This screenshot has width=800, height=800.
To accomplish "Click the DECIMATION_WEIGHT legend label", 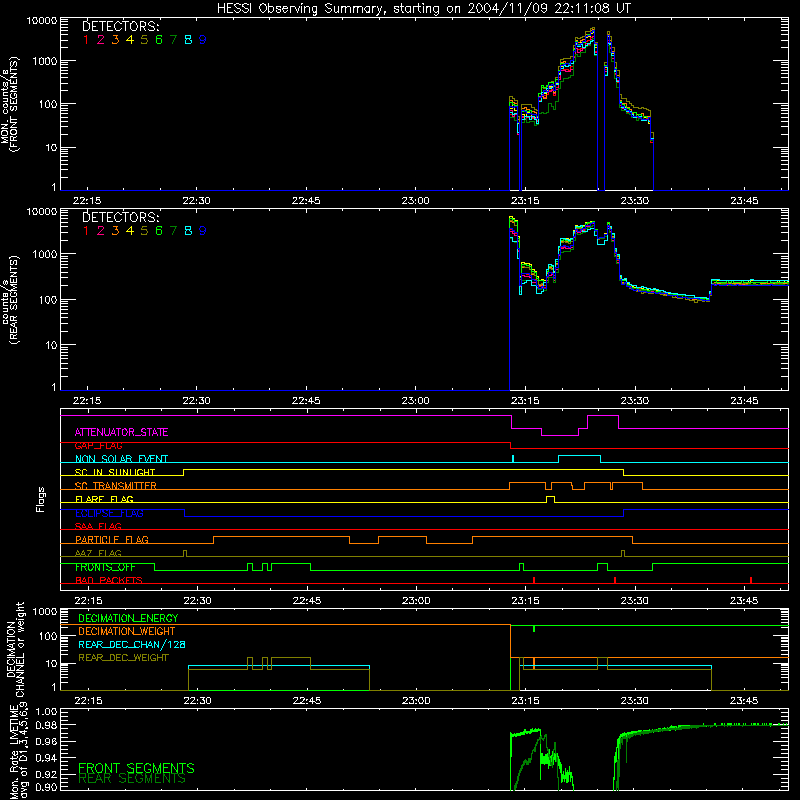I will point(127,631).
